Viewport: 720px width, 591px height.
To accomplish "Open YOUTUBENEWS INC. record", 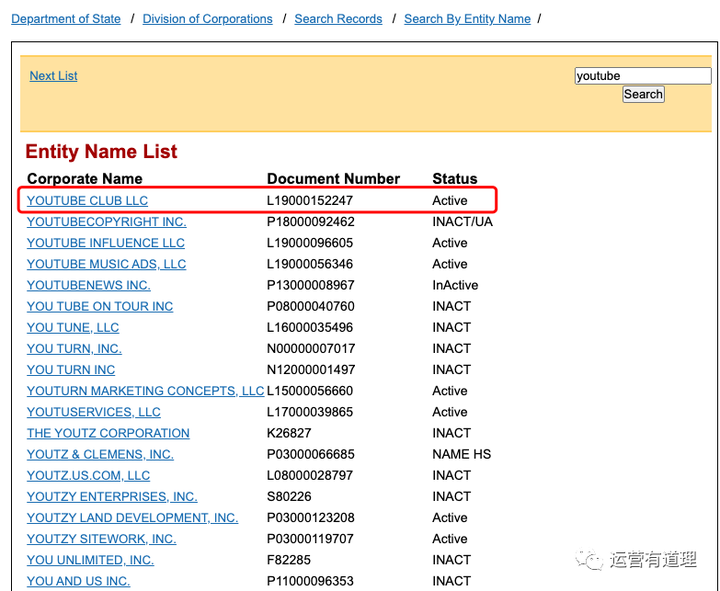I will tap(89, 285).
